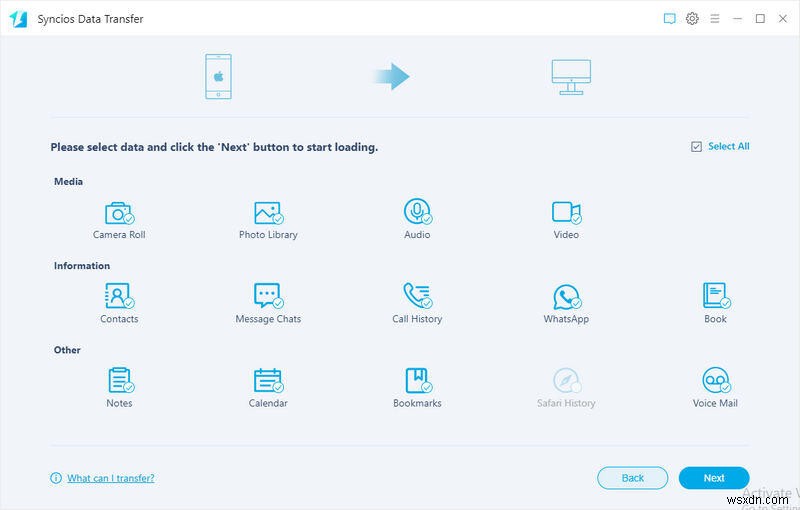800x510 pixels.
Task: Click the iPhone source device icon
Action: click(218, 76)
